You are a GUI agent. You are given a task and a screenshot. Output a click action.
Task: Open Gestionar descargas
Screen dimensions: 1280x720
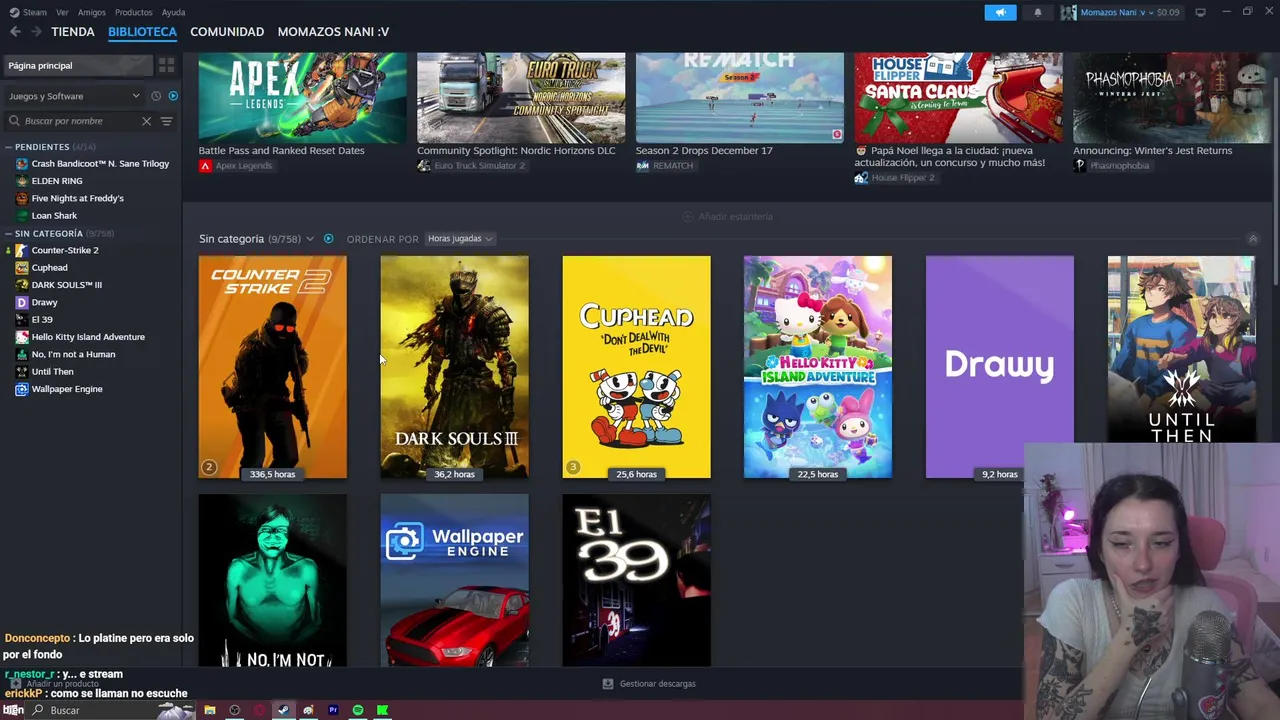[x=649, y=684]
